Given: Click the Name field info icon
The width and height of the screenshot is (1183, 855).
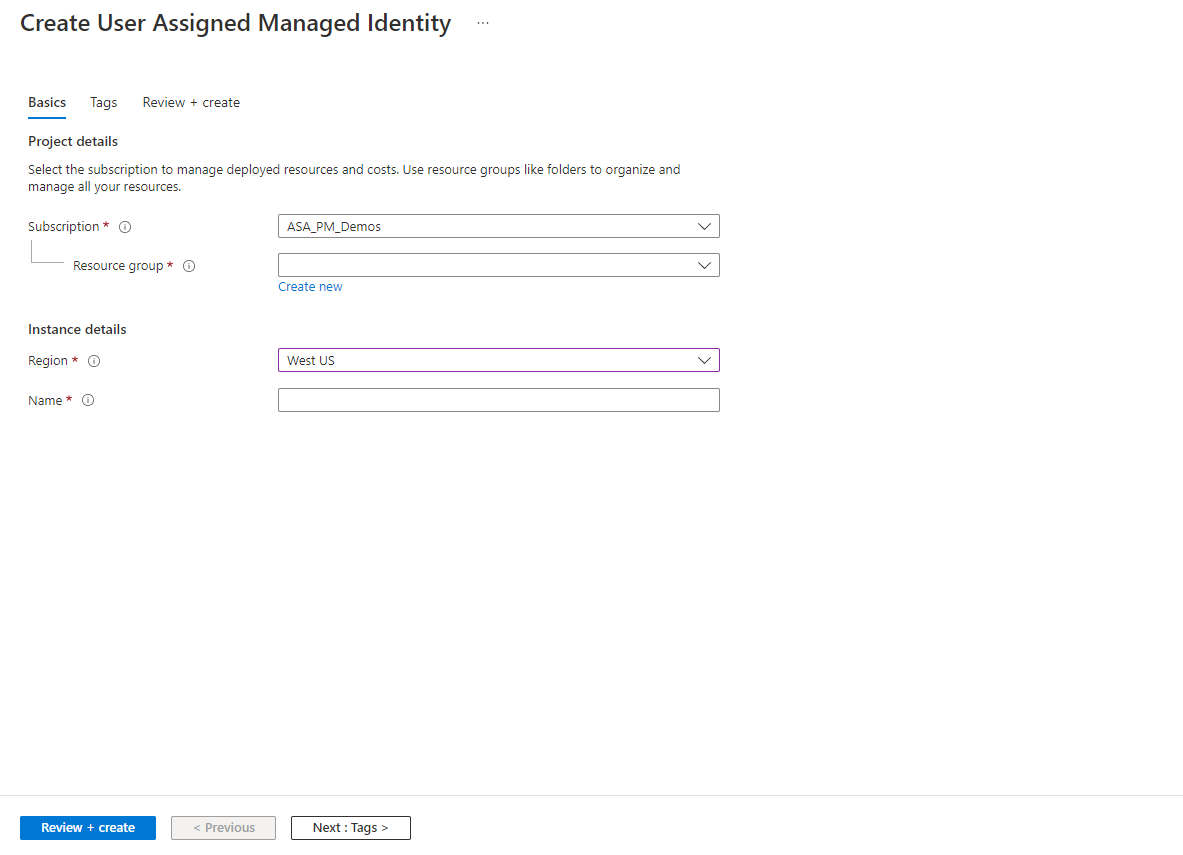Looking at the screenshot, I should (x=88, y=400).
